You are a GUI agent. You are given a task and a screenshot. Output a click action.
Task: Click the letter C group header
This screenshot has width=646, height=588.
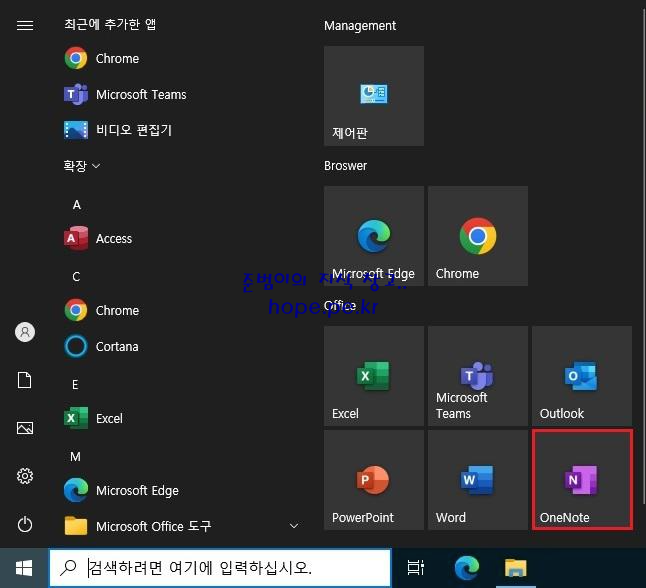(76, 276)
